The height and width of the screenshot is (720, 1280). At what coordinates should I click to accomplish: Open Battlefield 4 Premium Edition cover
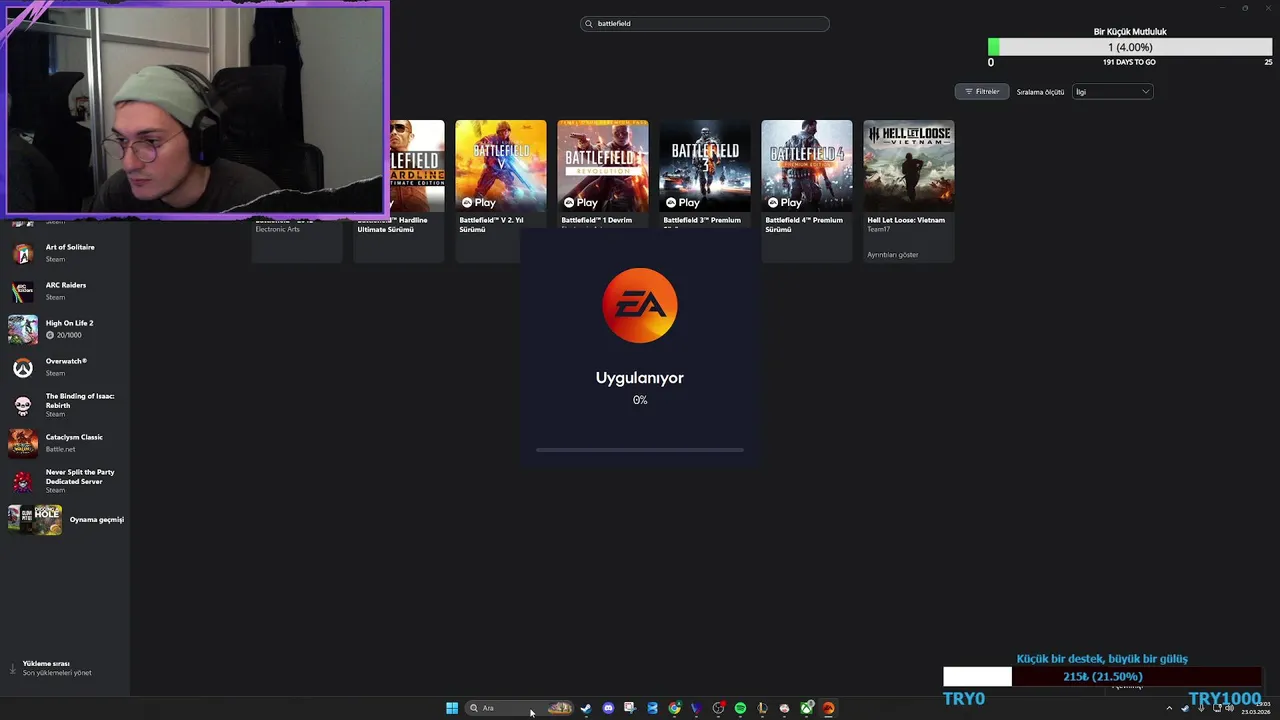pyautogui.click(x=807, y=165)
